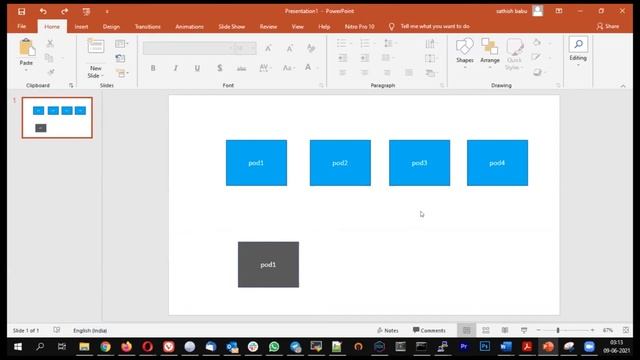Screen dimensions: 640x360
Task: Open the Change Case dropdown
Action: [289, 68]
